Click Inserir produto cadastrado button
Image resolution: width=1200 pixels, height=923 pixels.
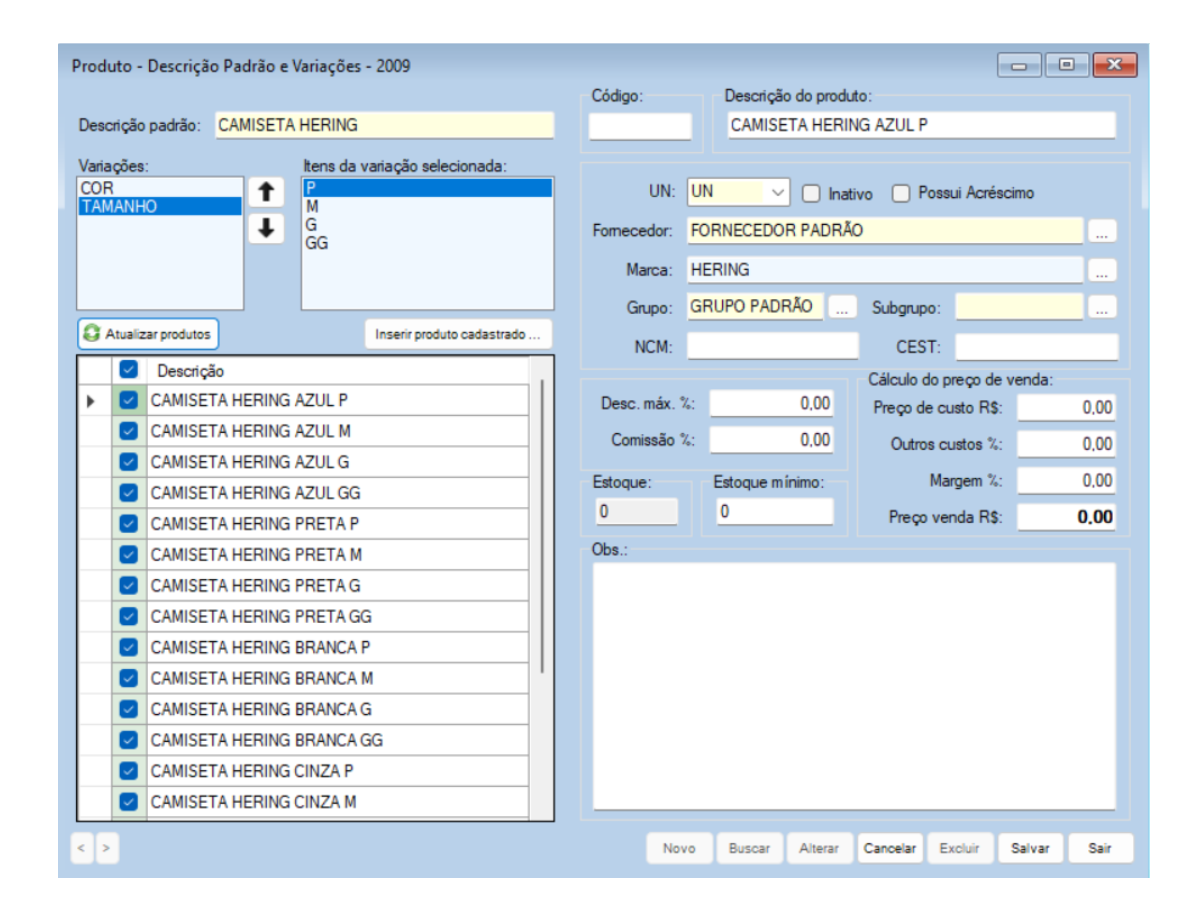(x=457, y=335)
